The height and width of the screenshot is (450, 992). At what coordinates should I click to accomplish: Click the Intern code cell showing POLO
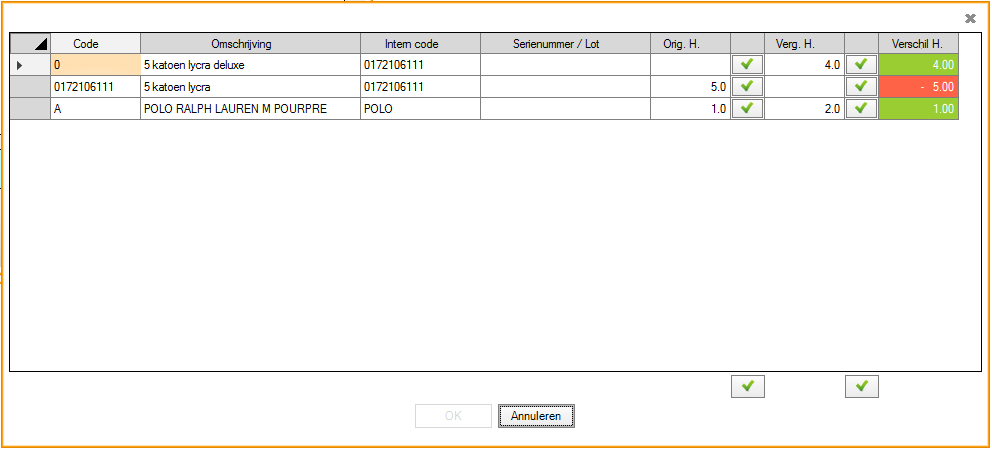420,109
